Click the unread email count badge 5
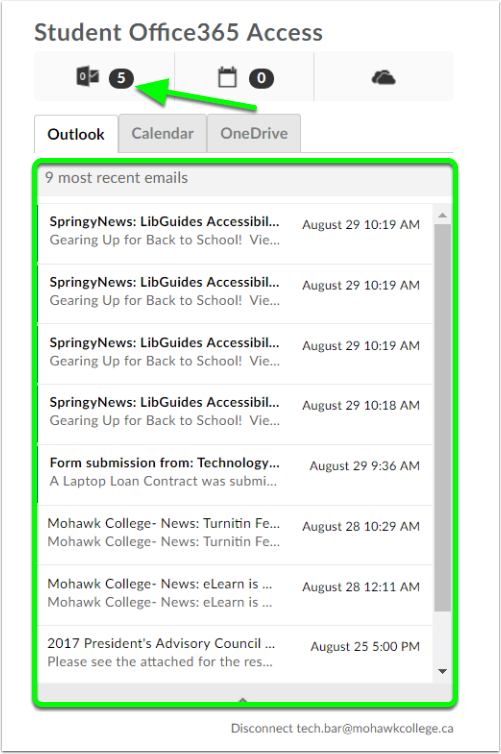The image size is (501, 754). [121, 78]
